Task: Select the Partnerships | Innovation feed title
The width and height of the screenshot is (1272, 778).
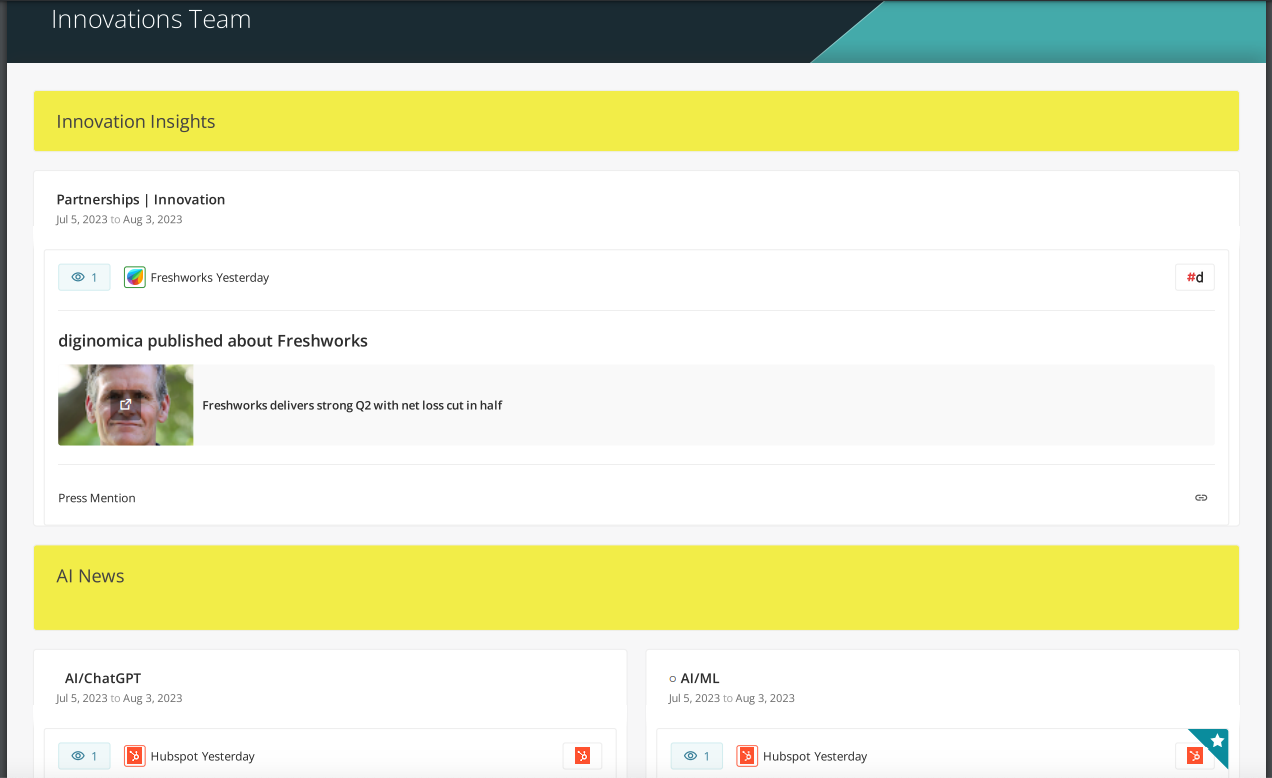Action: click(x=141, y=199)
